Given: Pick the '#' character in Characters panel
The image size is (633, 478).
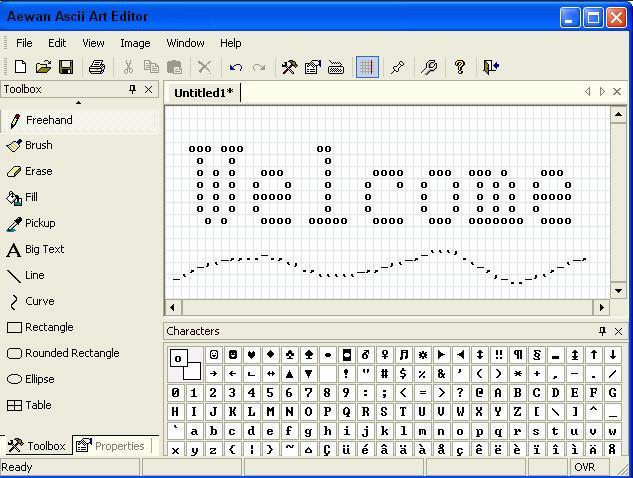Looking at the screenshot, I should [x=384, y=374].
